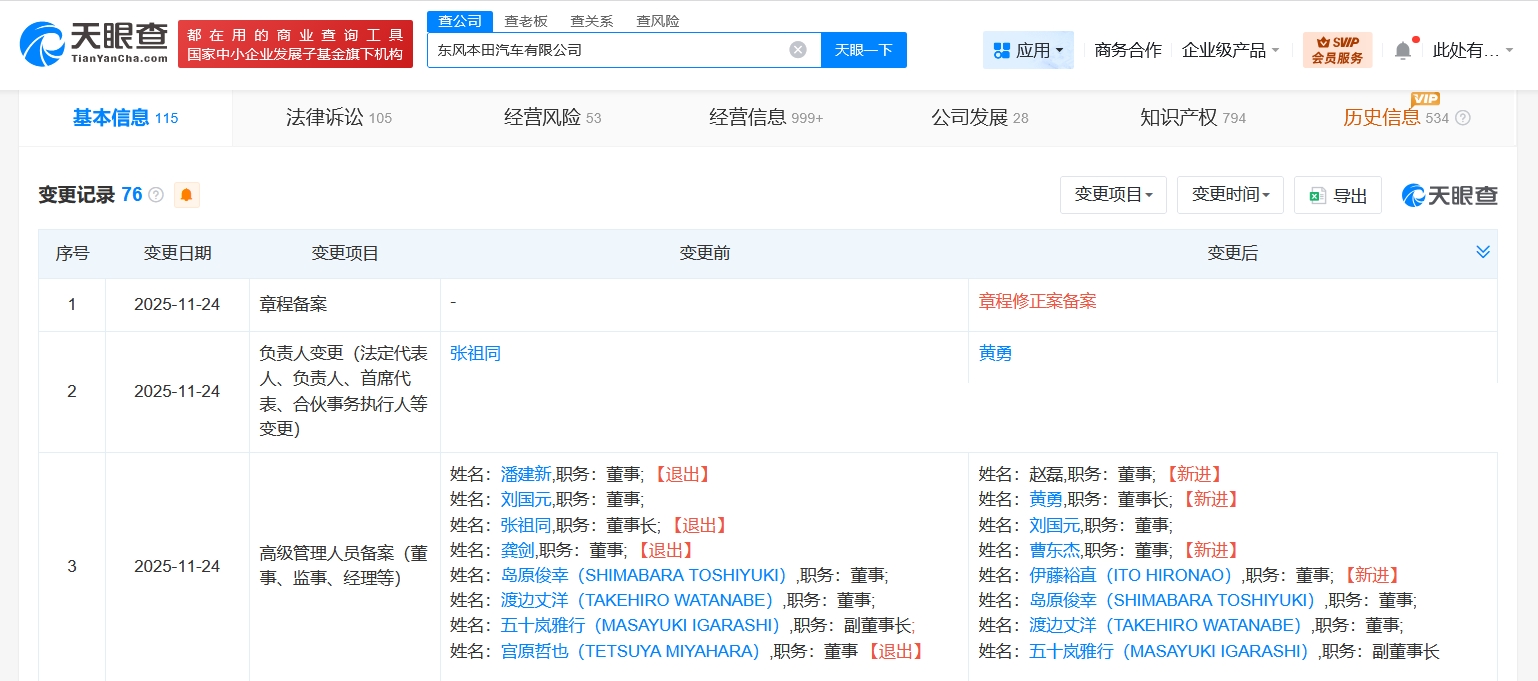The image size is (1538, 681).
Task: Click the company name search input field
Action: click(x=605, y=50)
